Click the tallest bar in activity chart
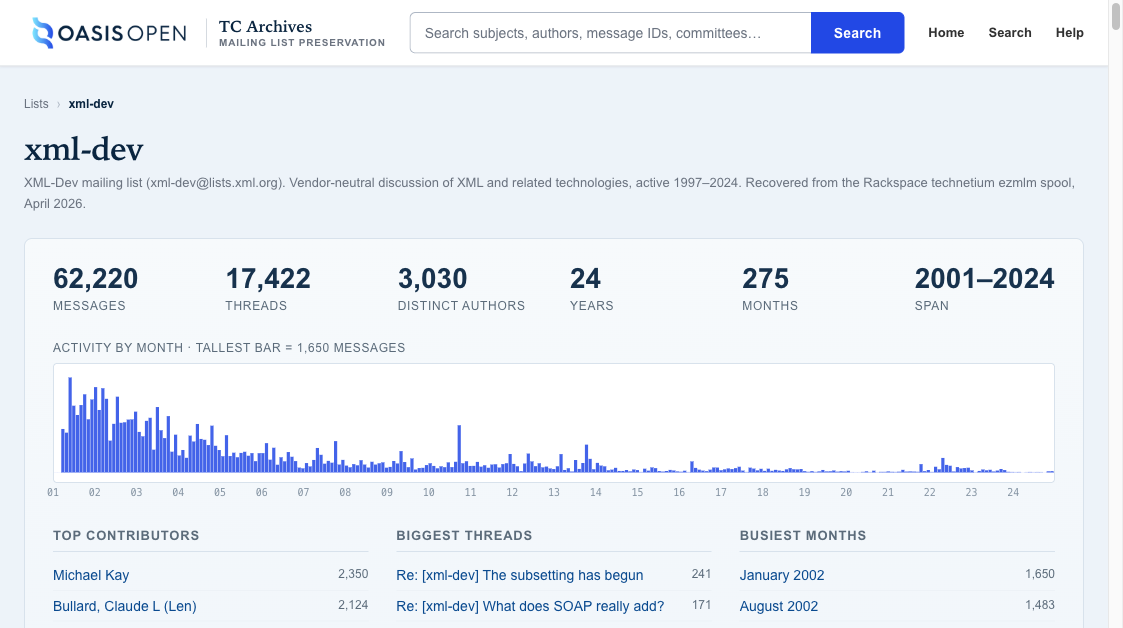This screenshot has width=1123, height=628. 70,425
